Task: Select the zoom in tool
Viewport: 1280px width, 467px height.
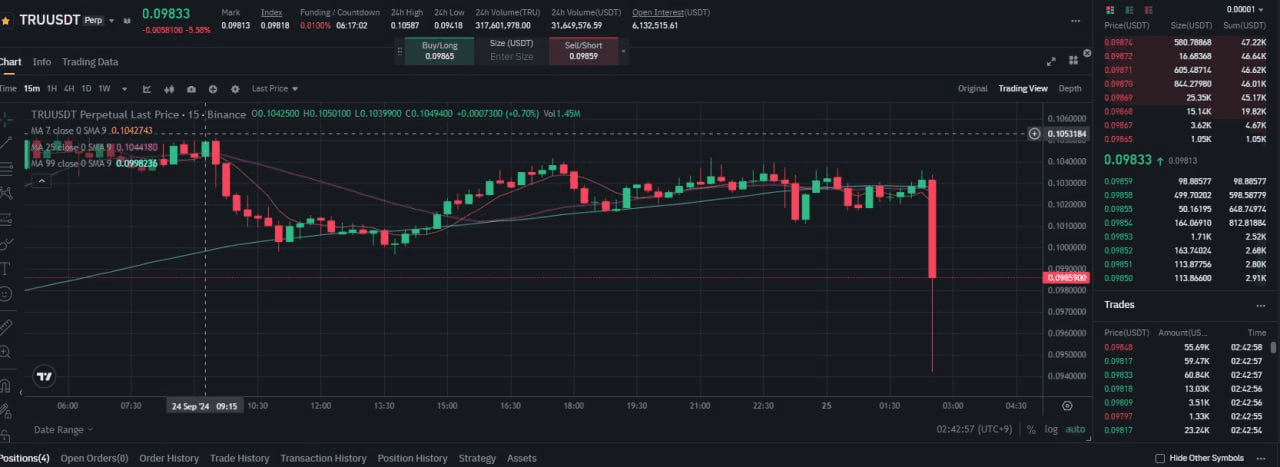Action: coord(6,352)
